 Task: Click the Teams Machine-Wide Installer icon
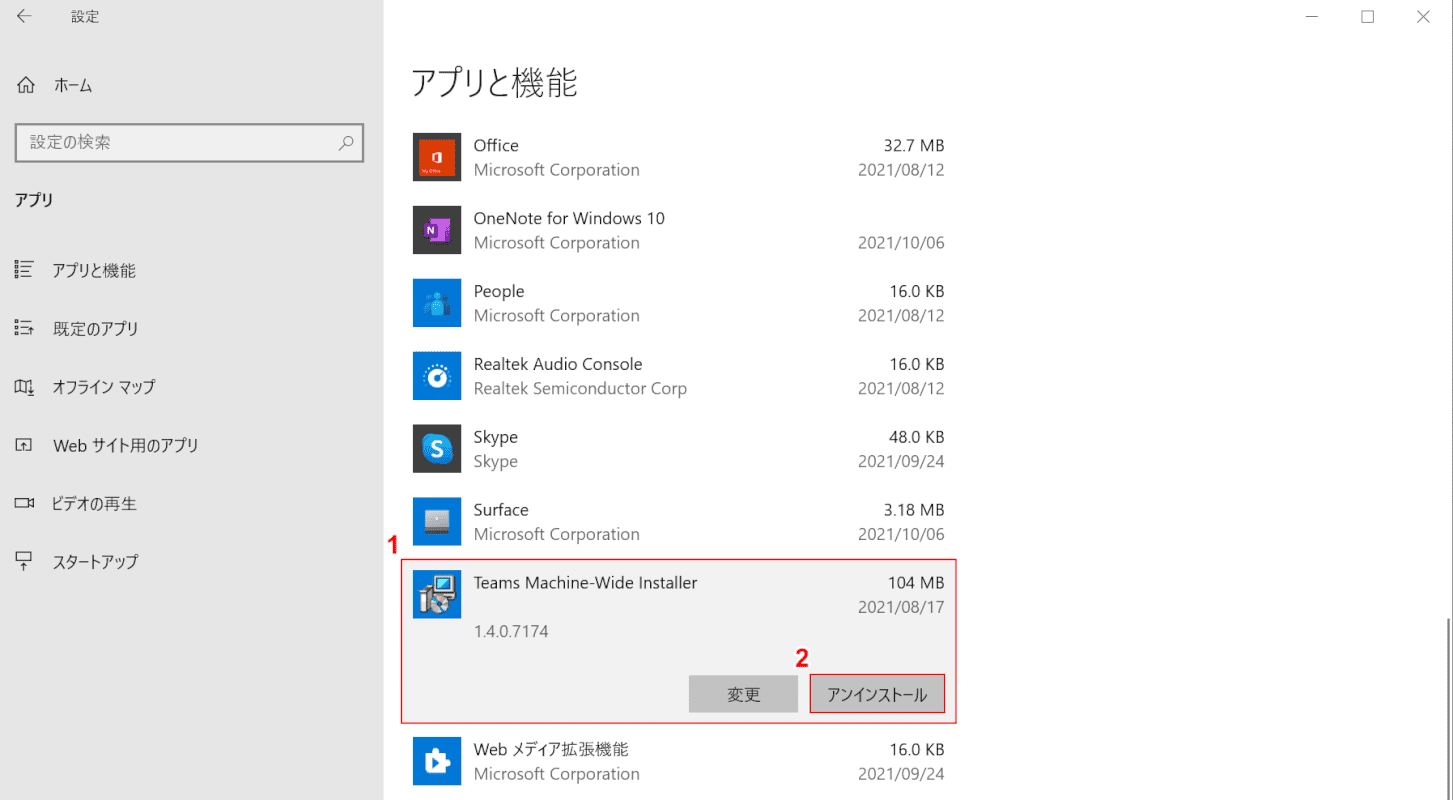point(437,595)
